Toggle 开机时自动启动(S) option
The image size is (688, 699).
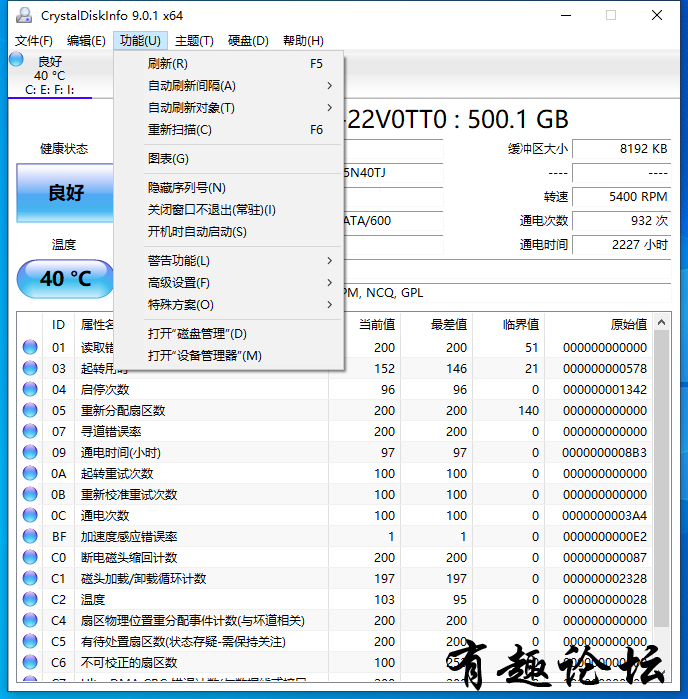[229, 232]
